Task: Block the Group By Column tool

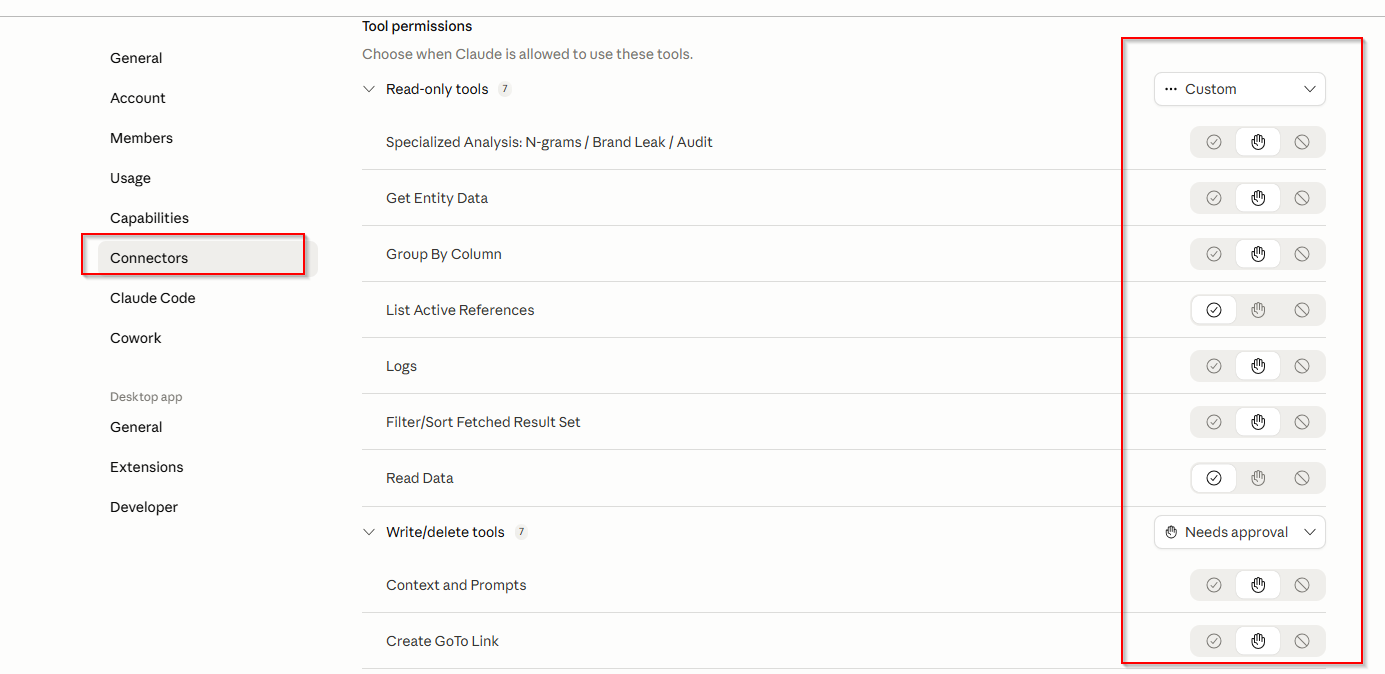Action: pos(1302,254)
